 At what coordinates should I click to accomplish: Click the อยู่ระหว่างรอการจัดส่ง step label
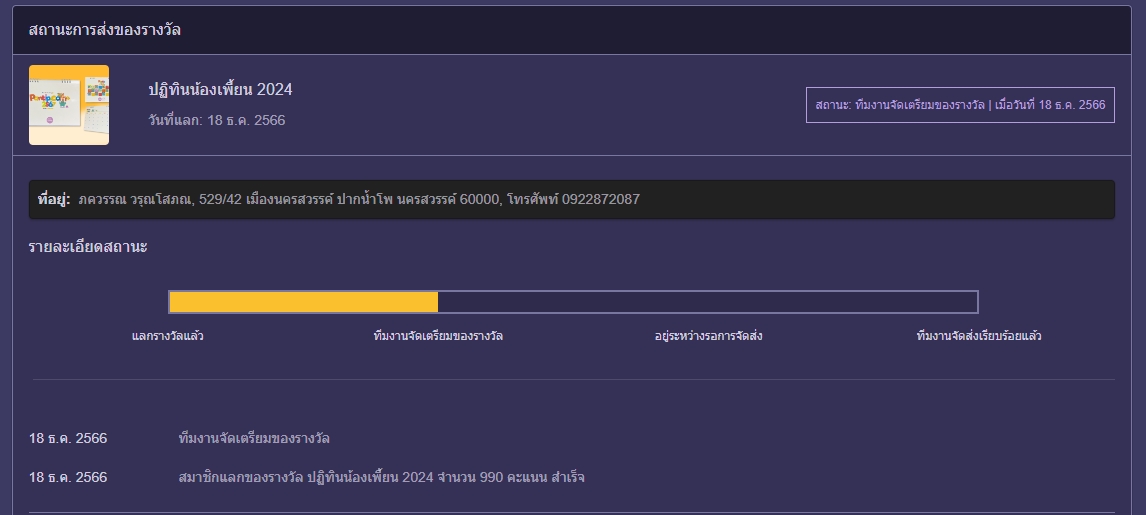pyautogui.click(x=708, y=336)
